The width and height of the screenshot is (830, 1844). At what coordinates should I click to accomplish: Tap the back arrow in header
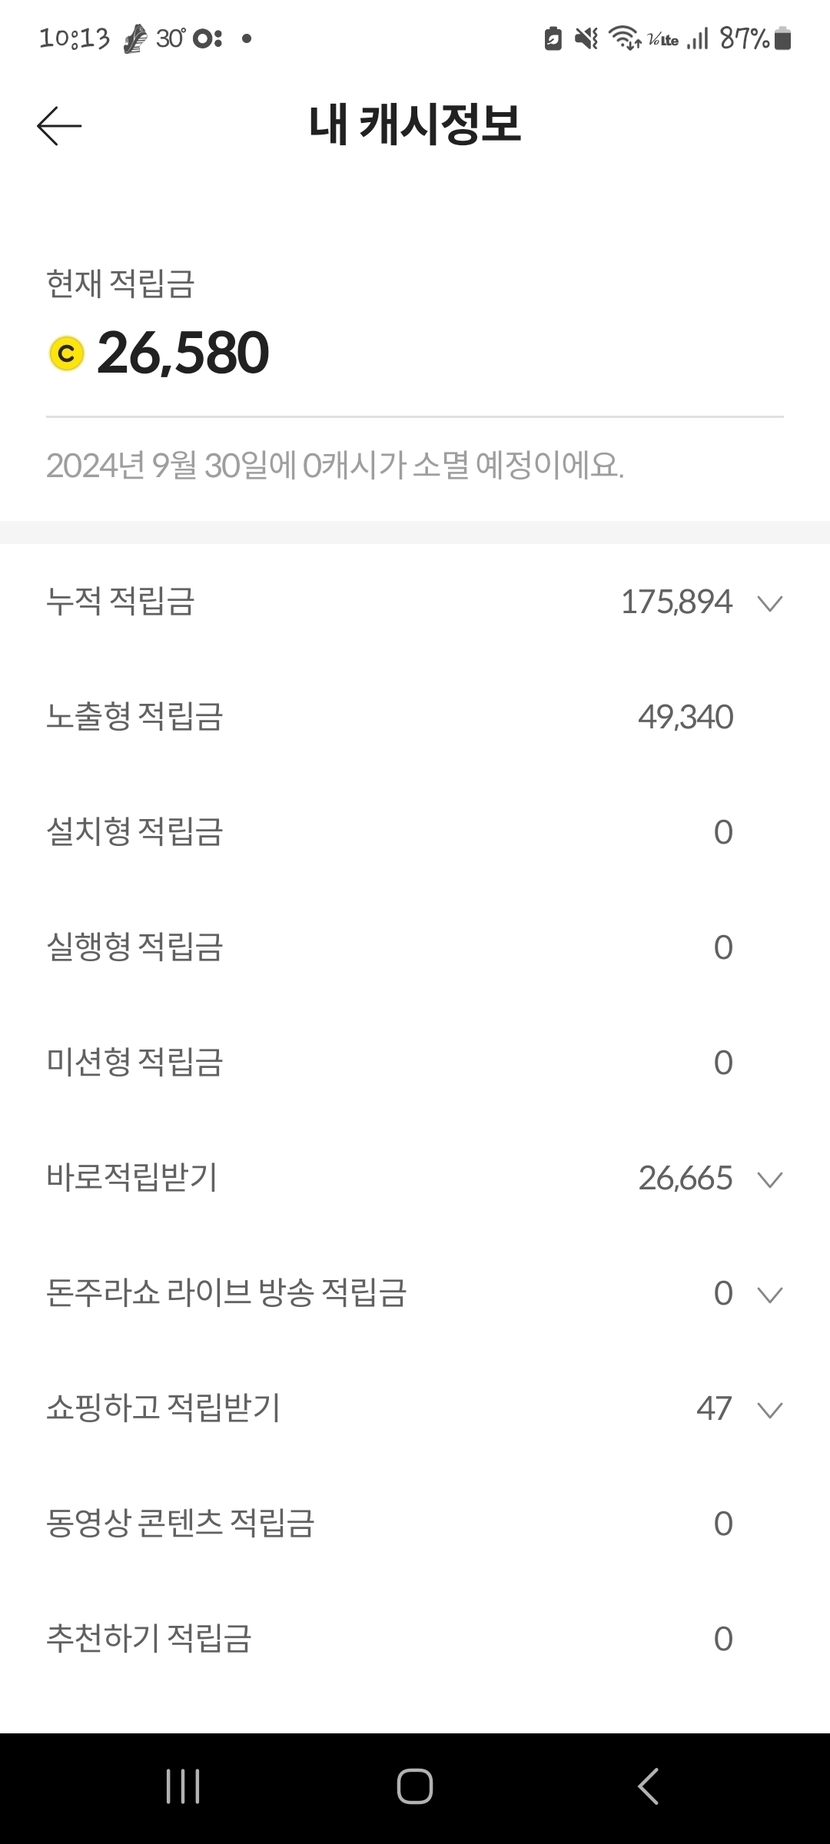click(x=59, y=126)
